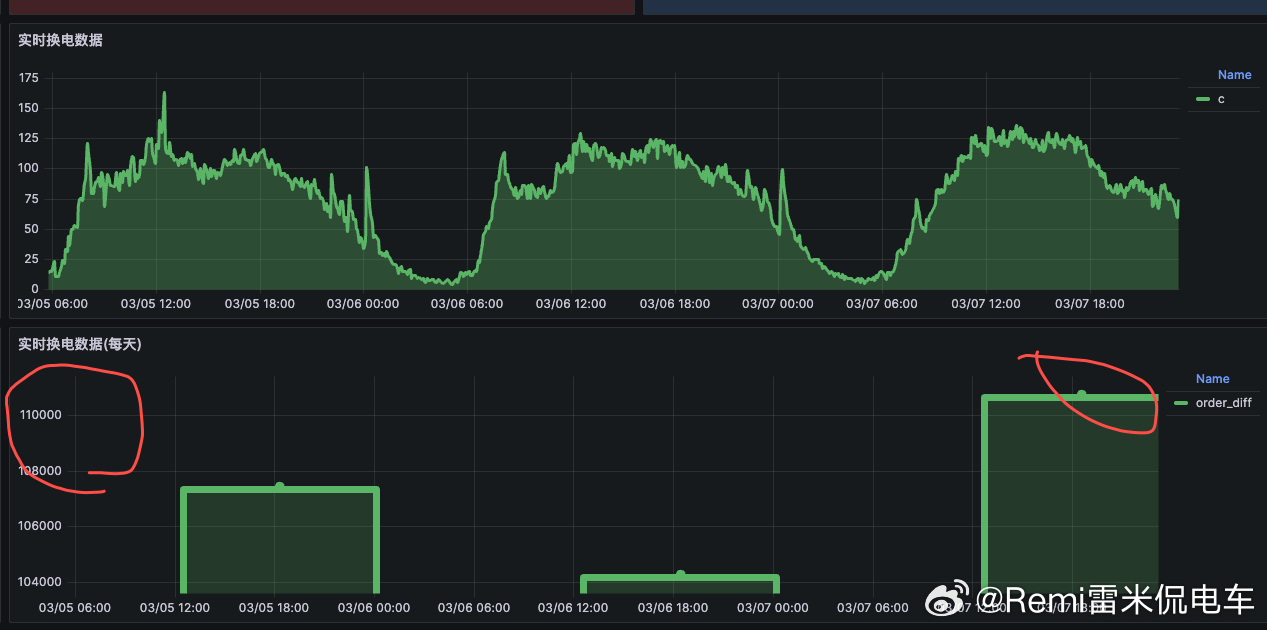
Task: Toggle the order_diff series legend label
Action: [1223, 403]
